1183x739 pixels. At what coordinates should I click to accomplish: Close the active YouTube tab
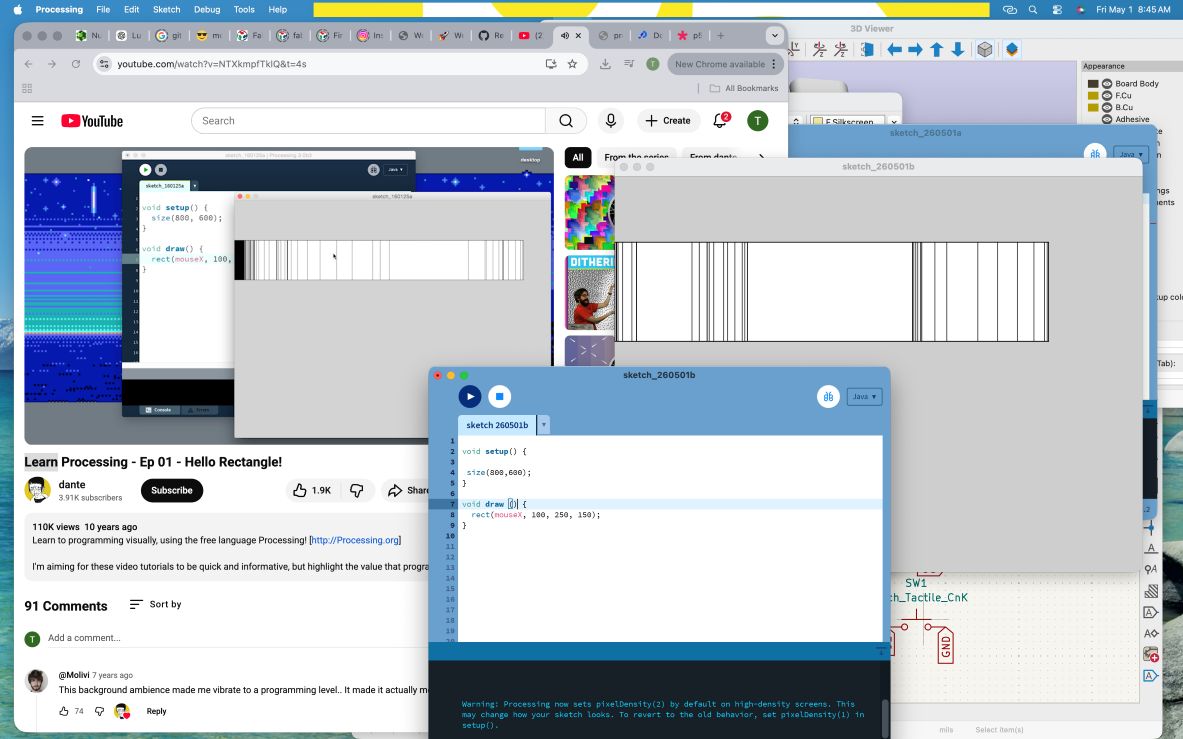point(579,35)
